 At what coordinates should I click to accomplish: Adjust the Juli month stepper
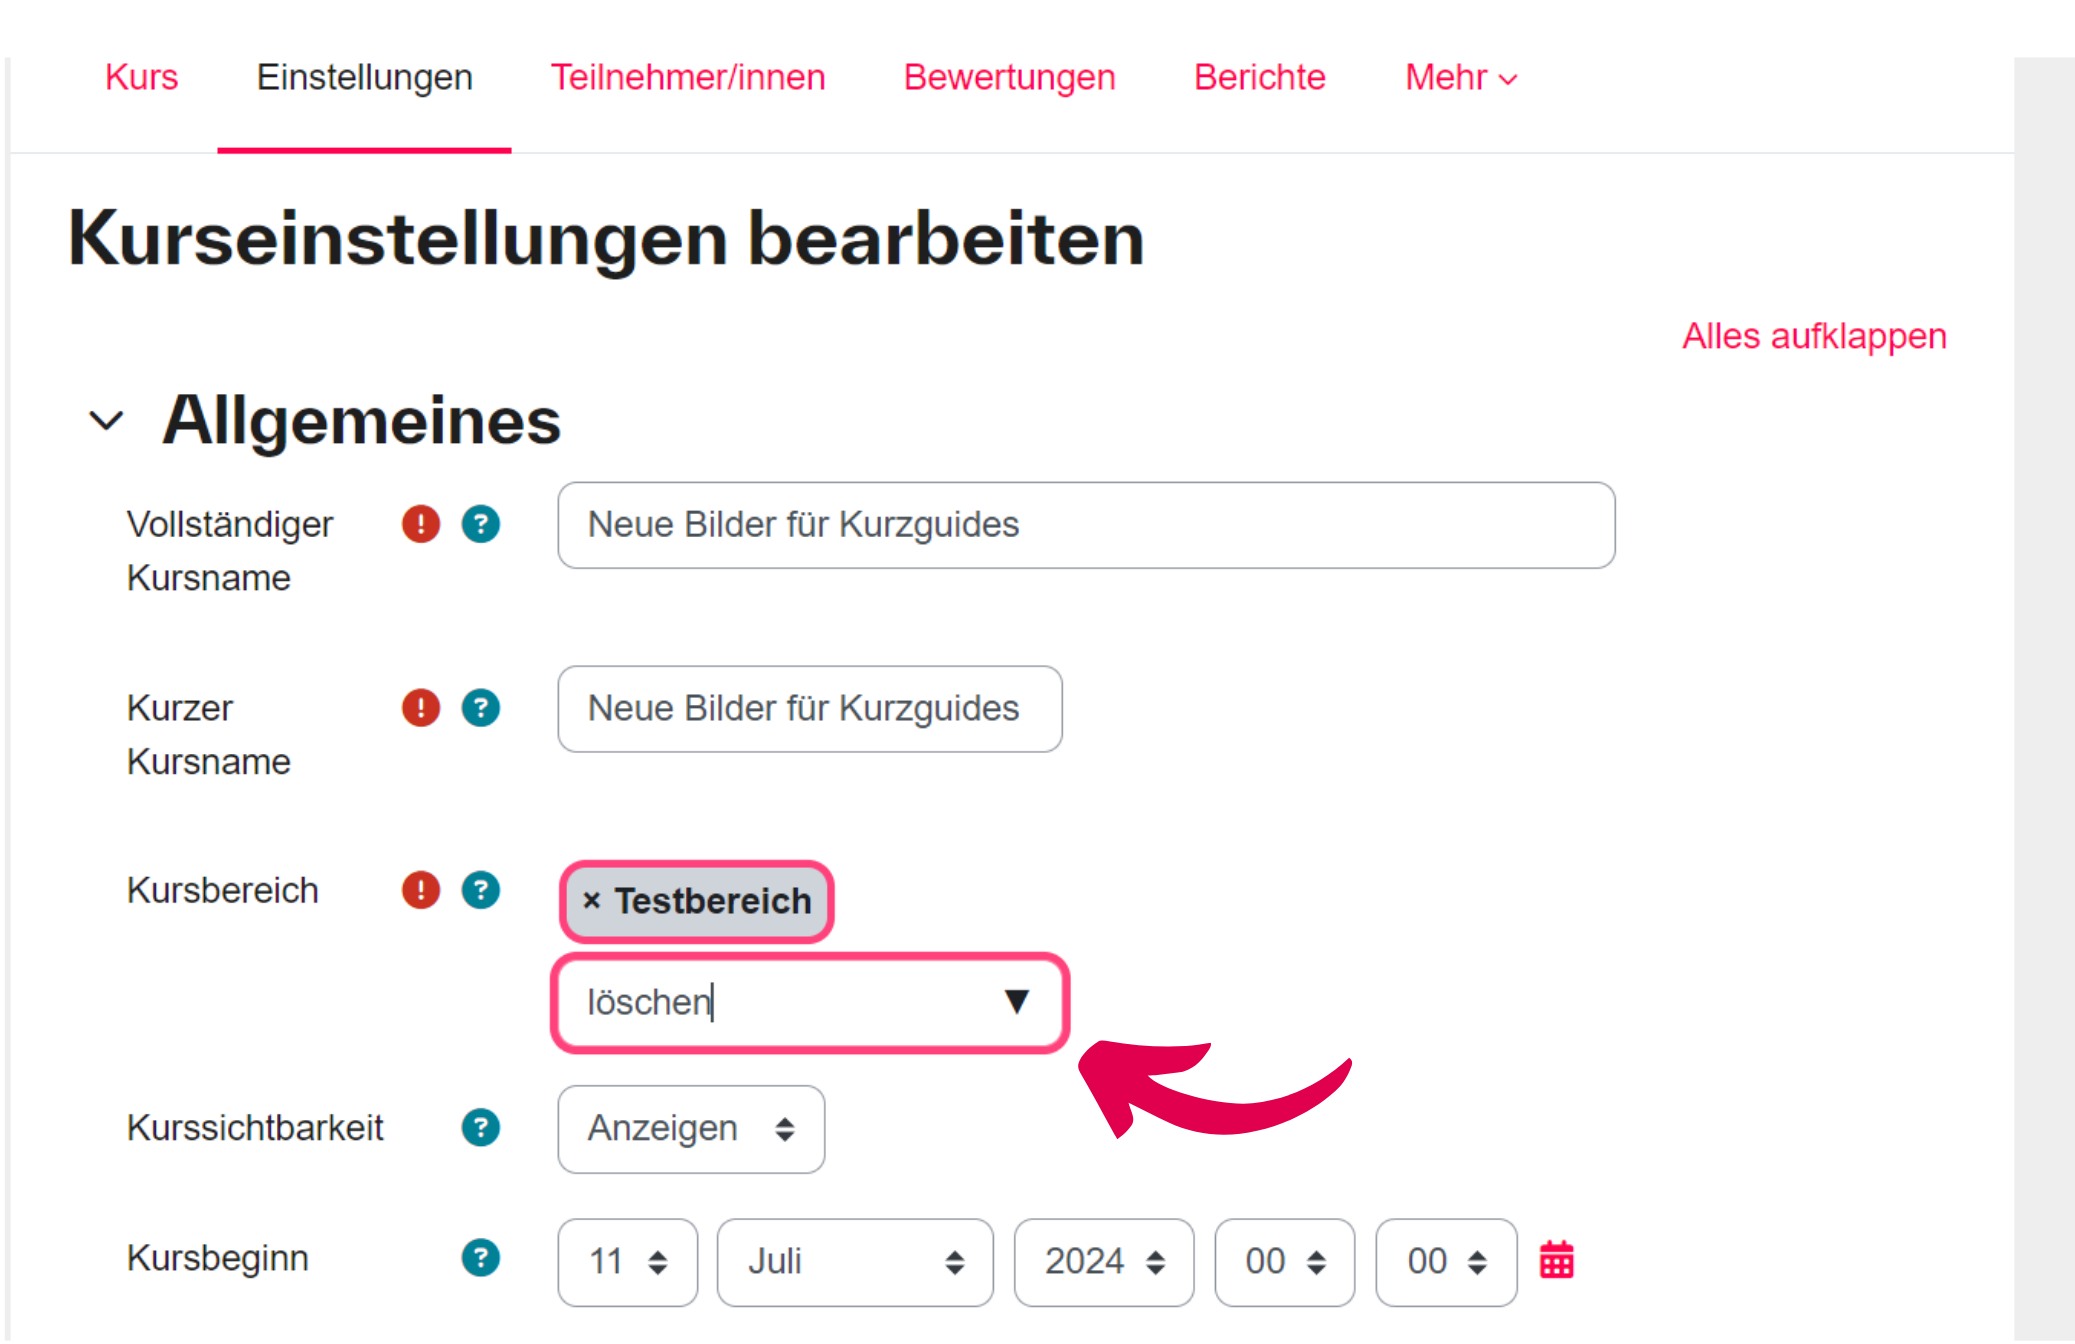click(954, 1262)
